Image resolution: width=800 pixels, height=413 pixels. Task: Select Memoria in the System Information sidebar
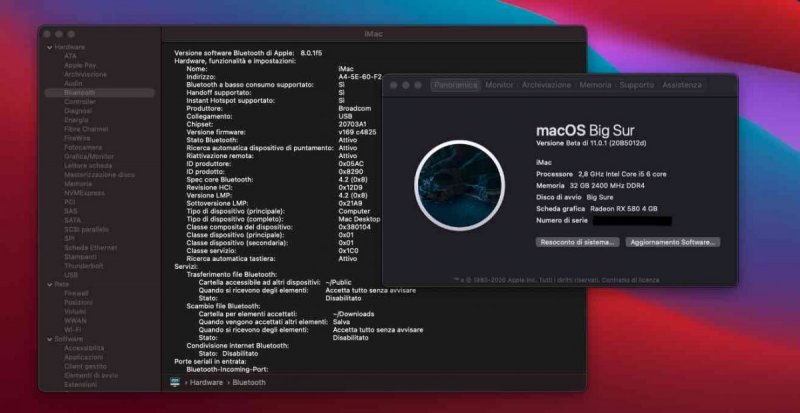(x=78, y=184)
